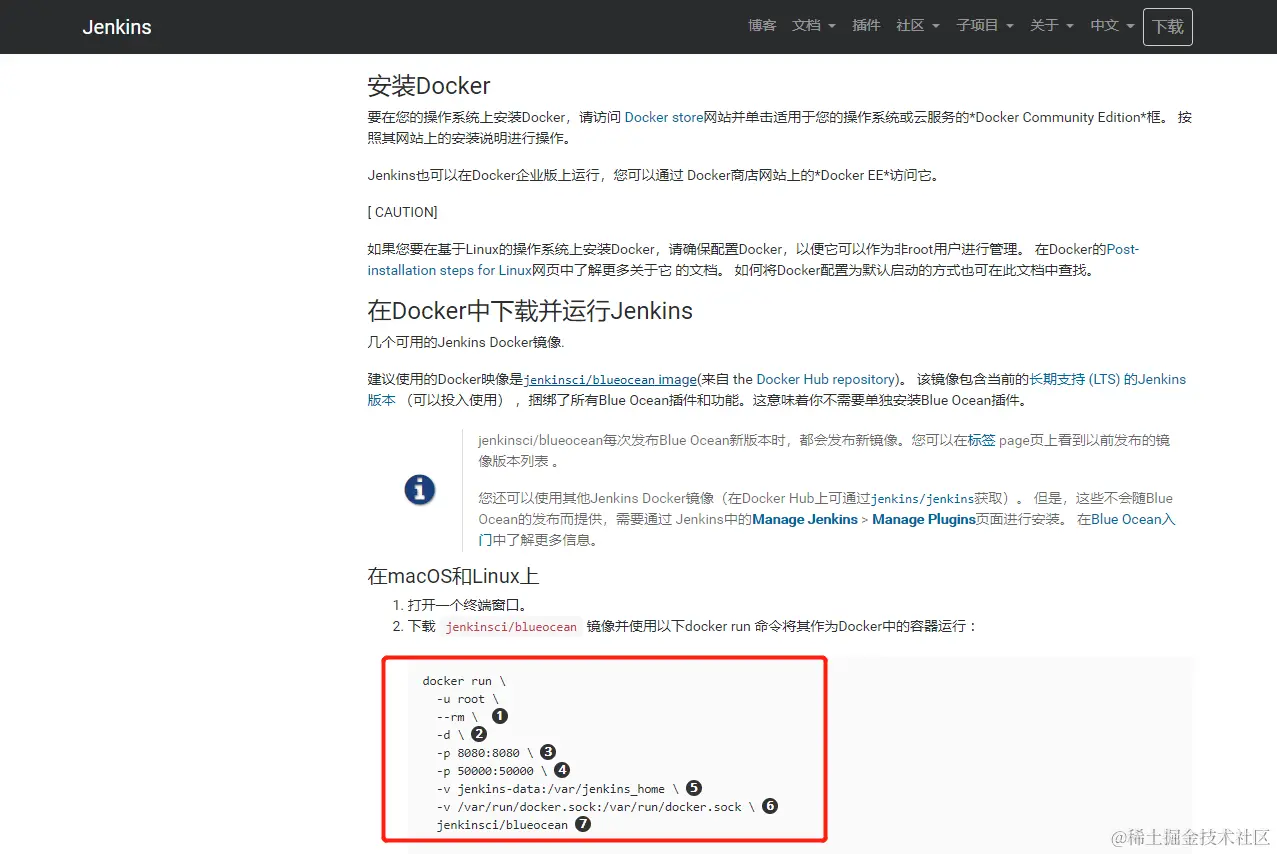Click the [ CAUTION] text
Screen dimensions: 1277x854
point(403,212)
